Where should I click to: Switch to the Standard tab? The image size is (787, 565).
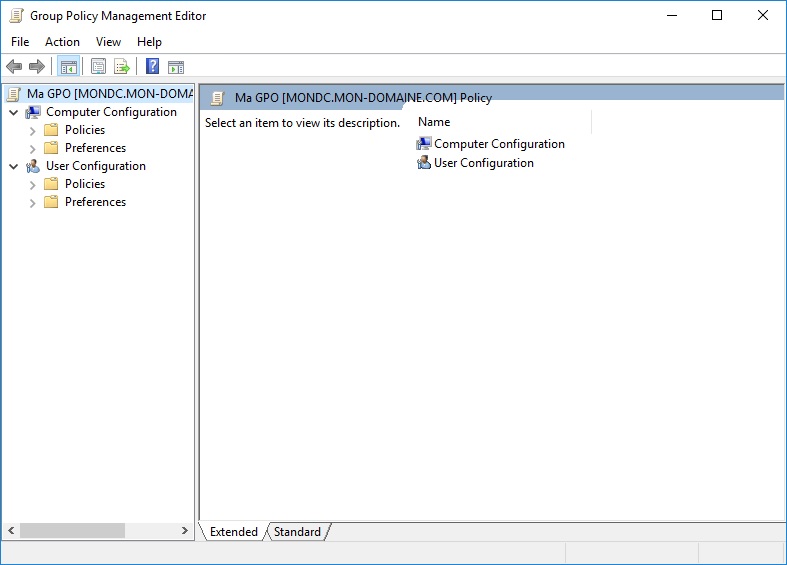point(297,532)
